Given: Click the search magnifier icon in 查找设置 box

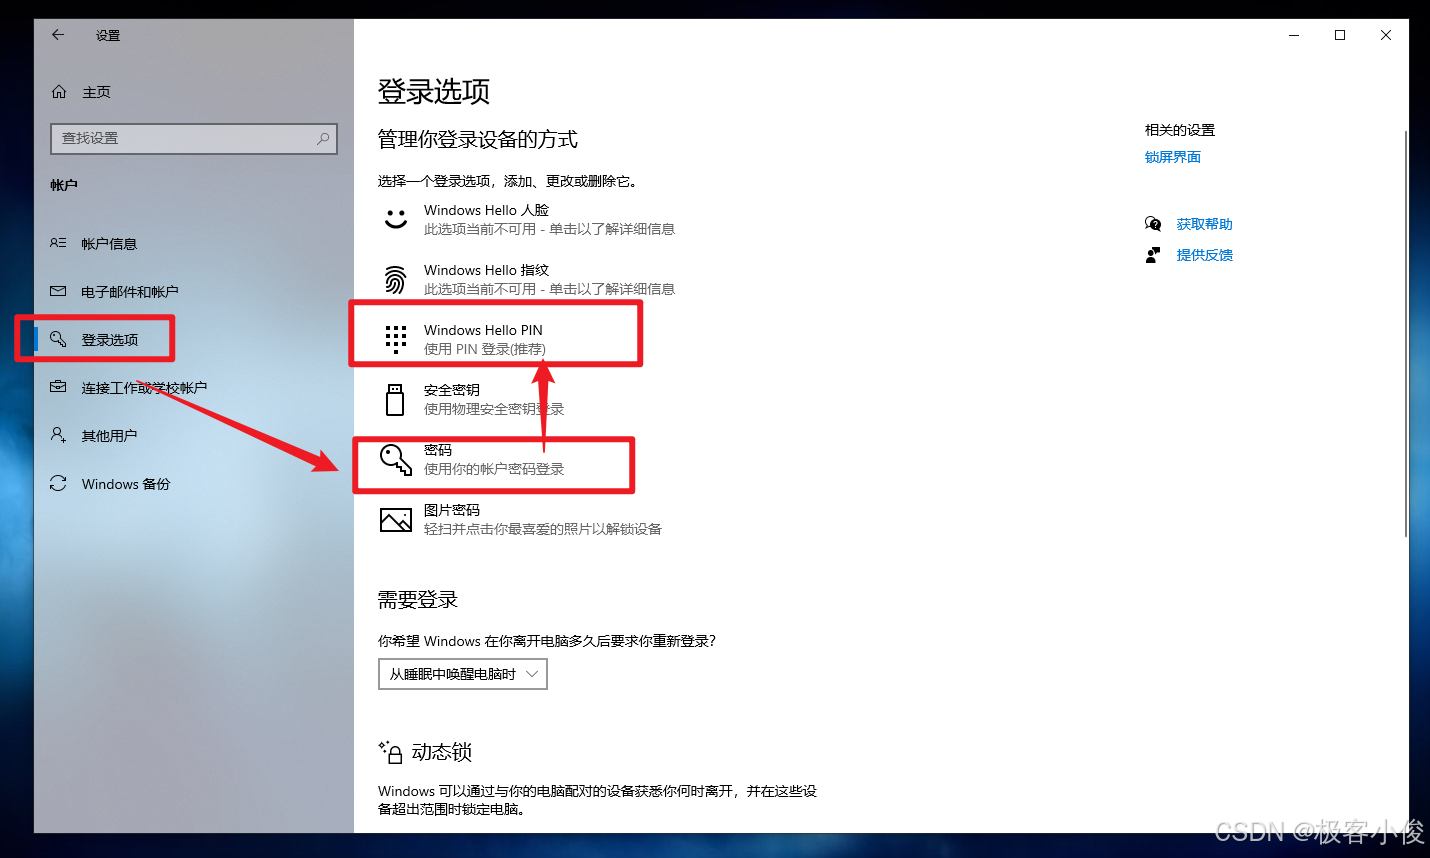Looking at the screenshot, I should pyautogui.click(x=323, y=139).
